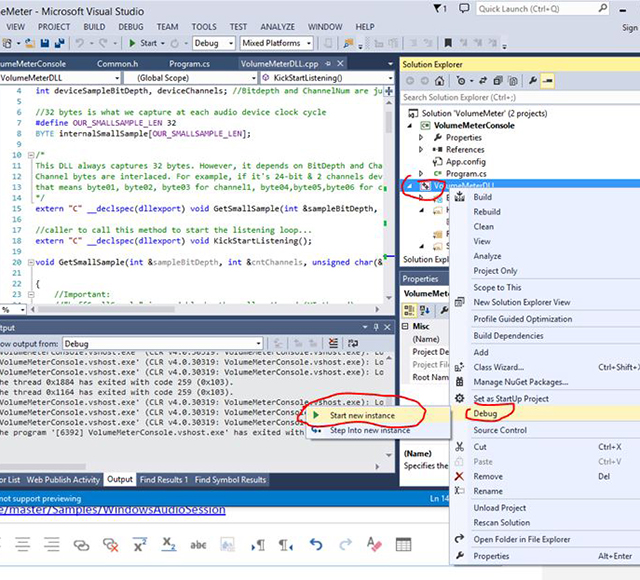Click the Subscript icon in bottom toolbar

169,545
